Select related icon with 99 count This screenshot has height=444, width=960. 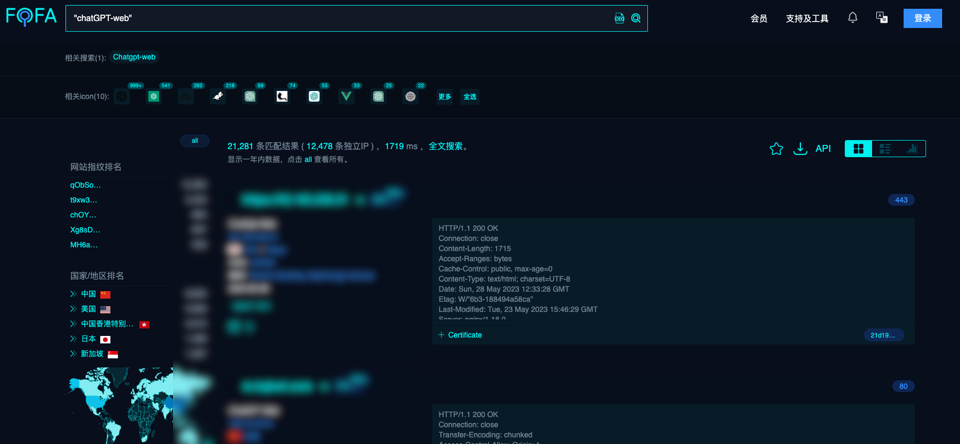(250, 97)
